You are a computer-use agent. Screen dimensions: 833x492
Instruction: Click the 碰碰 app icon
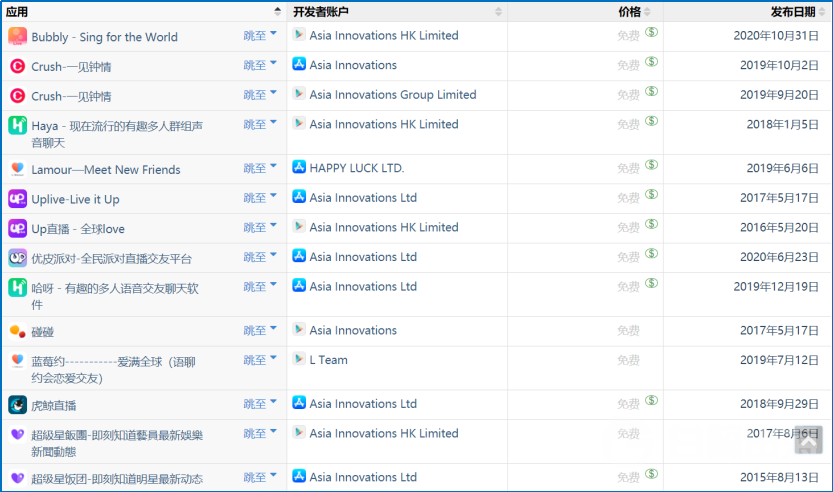[17, 331]
